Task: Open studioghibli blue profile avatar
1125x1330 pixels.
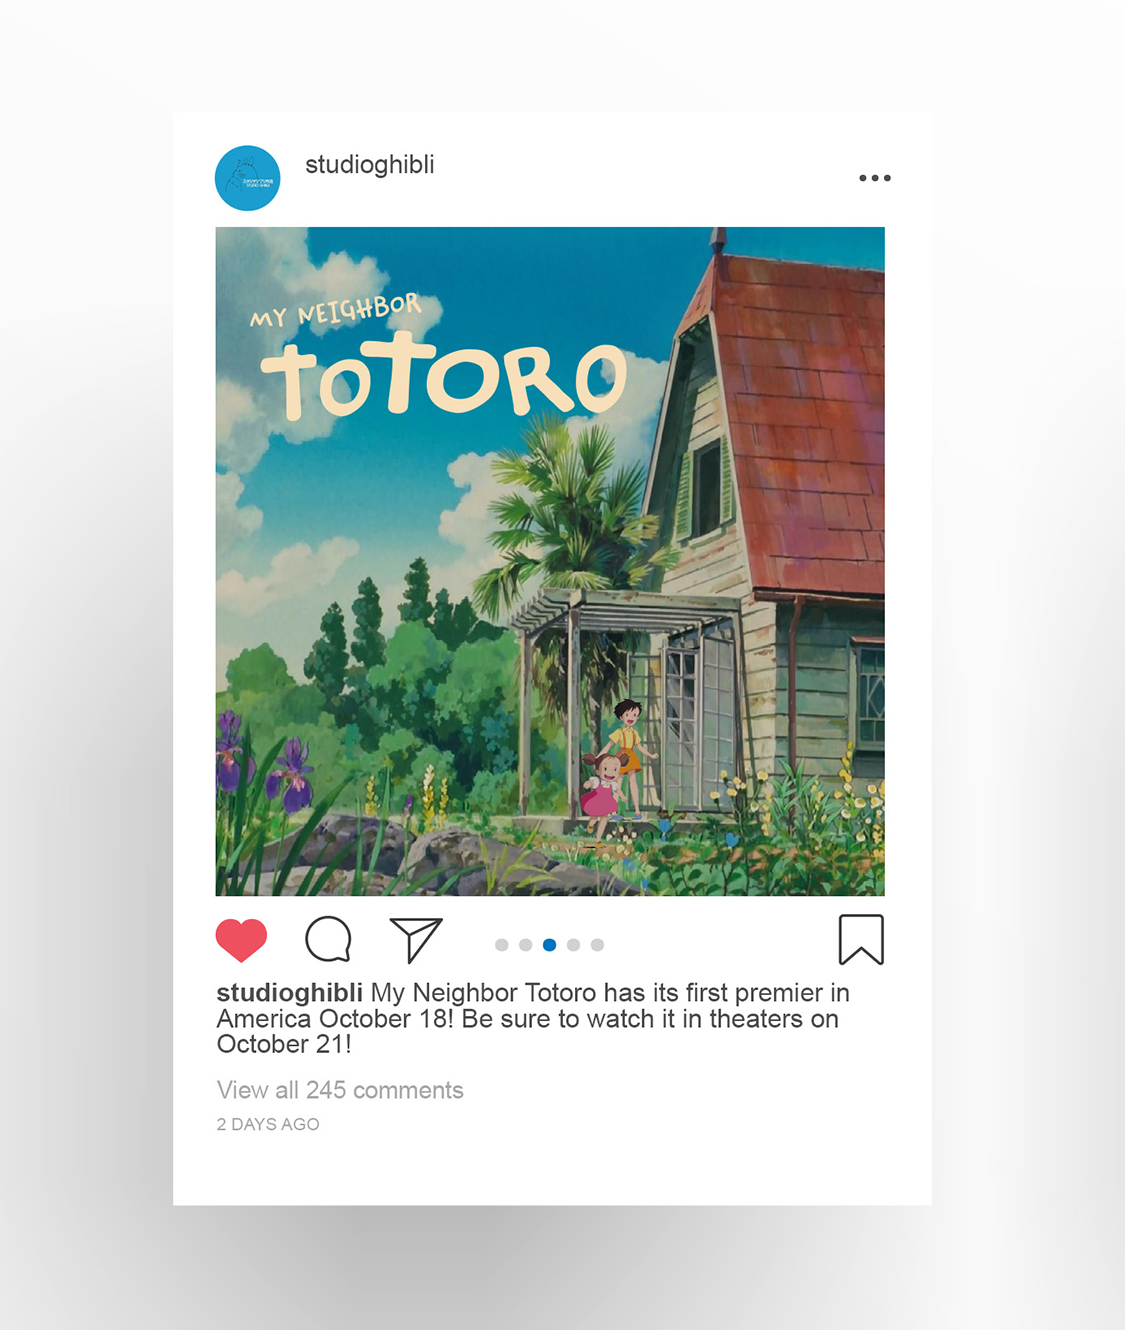Action: [x=248, y=178]
